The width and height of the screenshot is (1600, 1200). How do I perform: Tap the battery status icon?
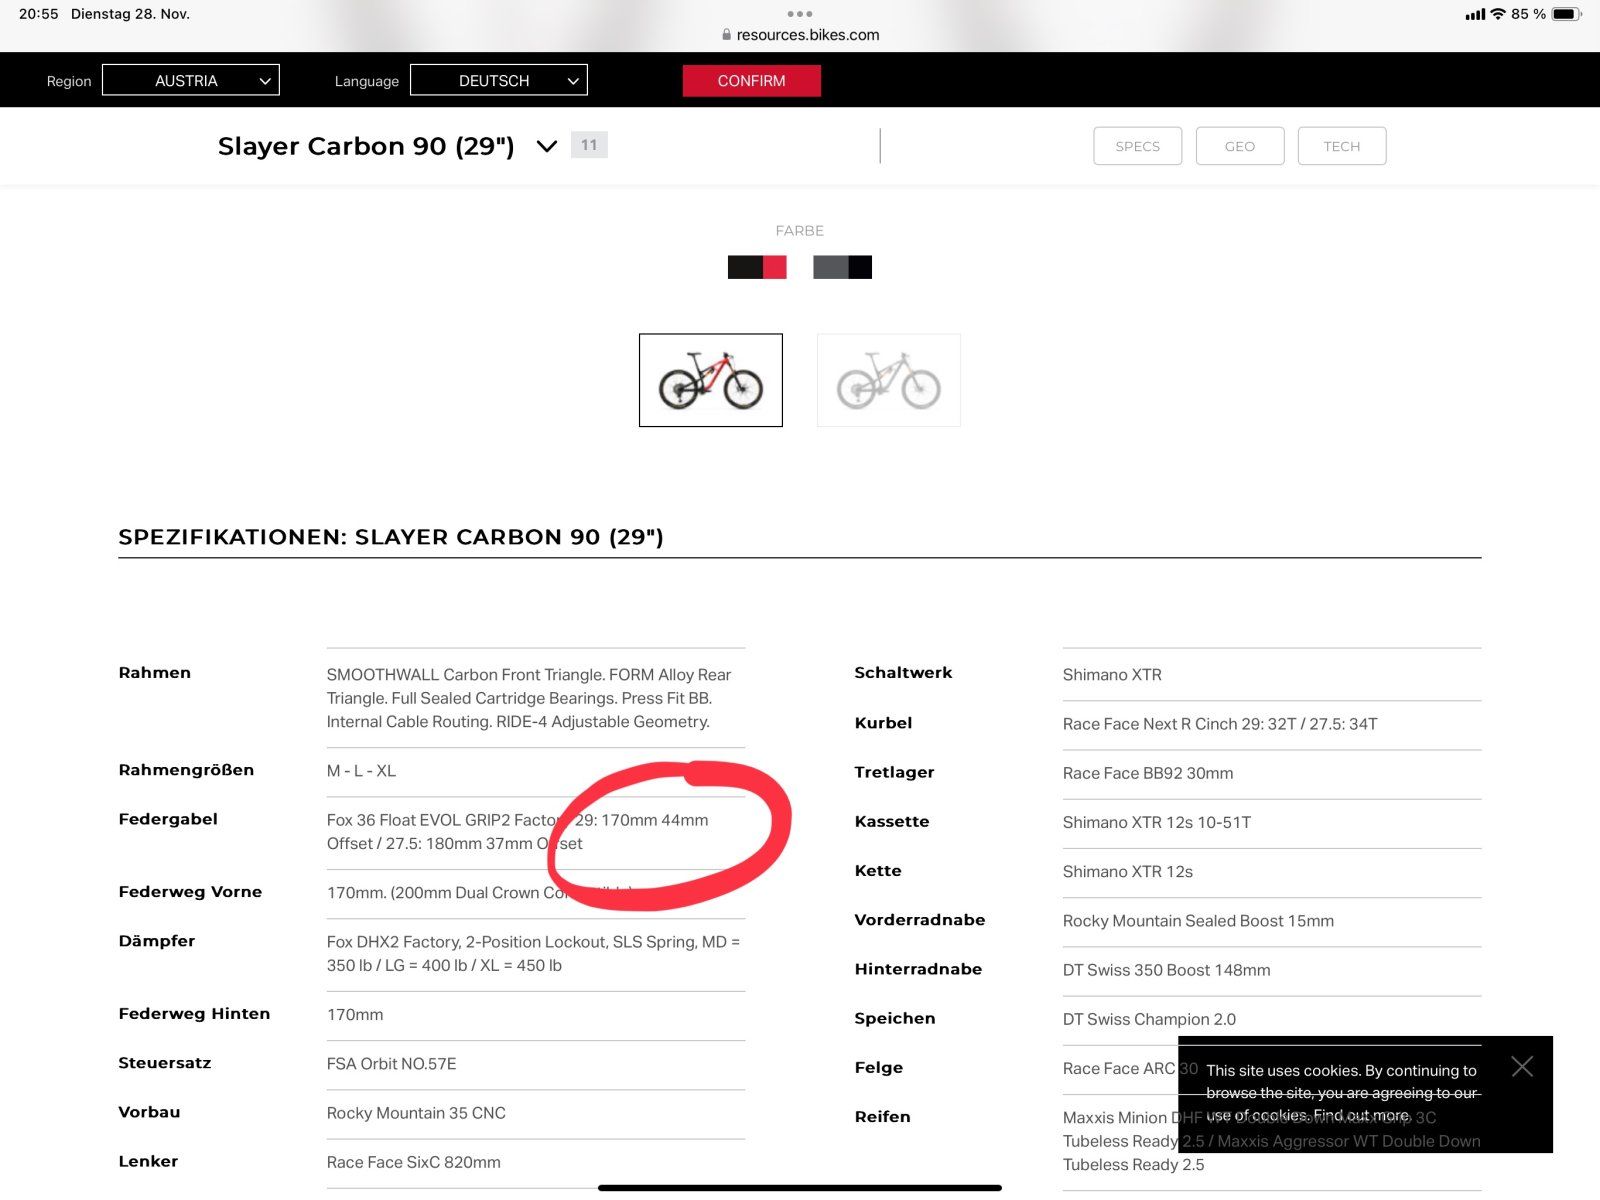click(x=1567, y=14)
